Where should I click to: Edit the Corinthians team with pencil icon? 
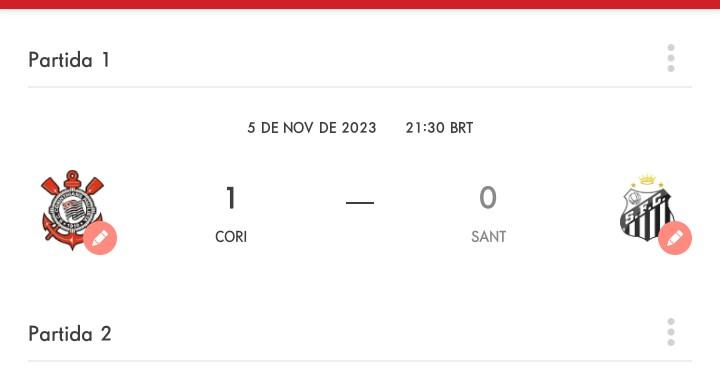[x=100, y=238]
